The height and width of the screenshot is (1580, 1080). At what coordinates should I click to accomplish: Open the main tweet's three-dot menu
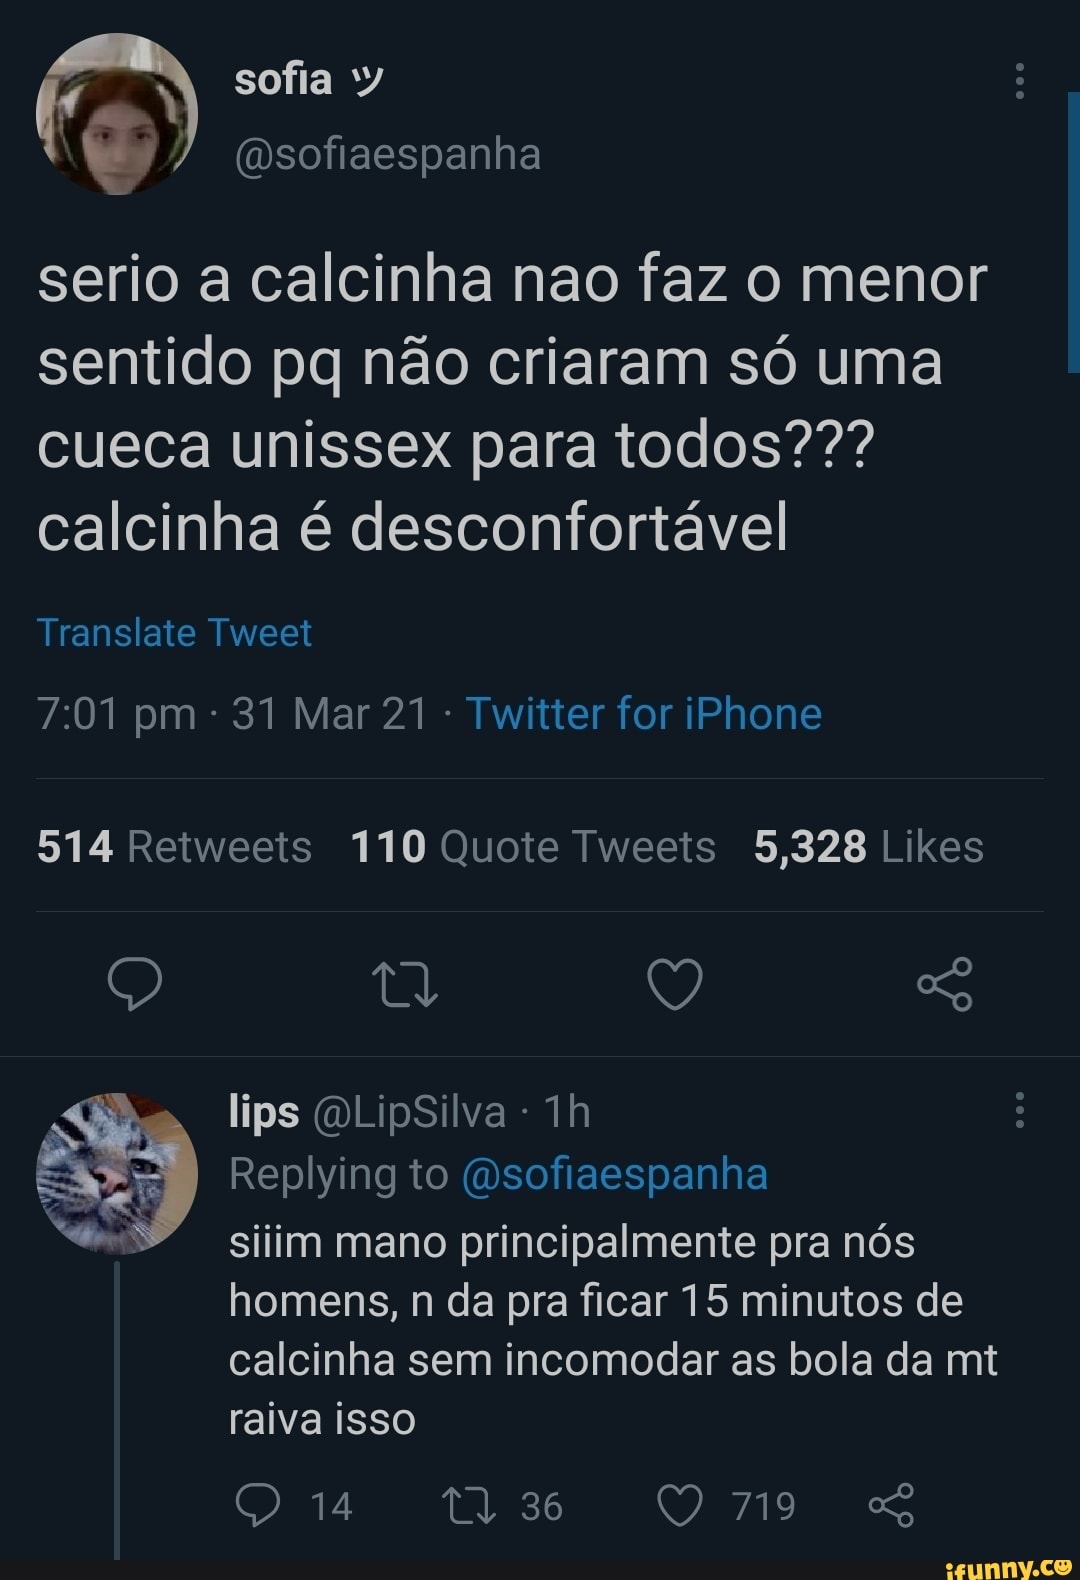[1019, 81]
